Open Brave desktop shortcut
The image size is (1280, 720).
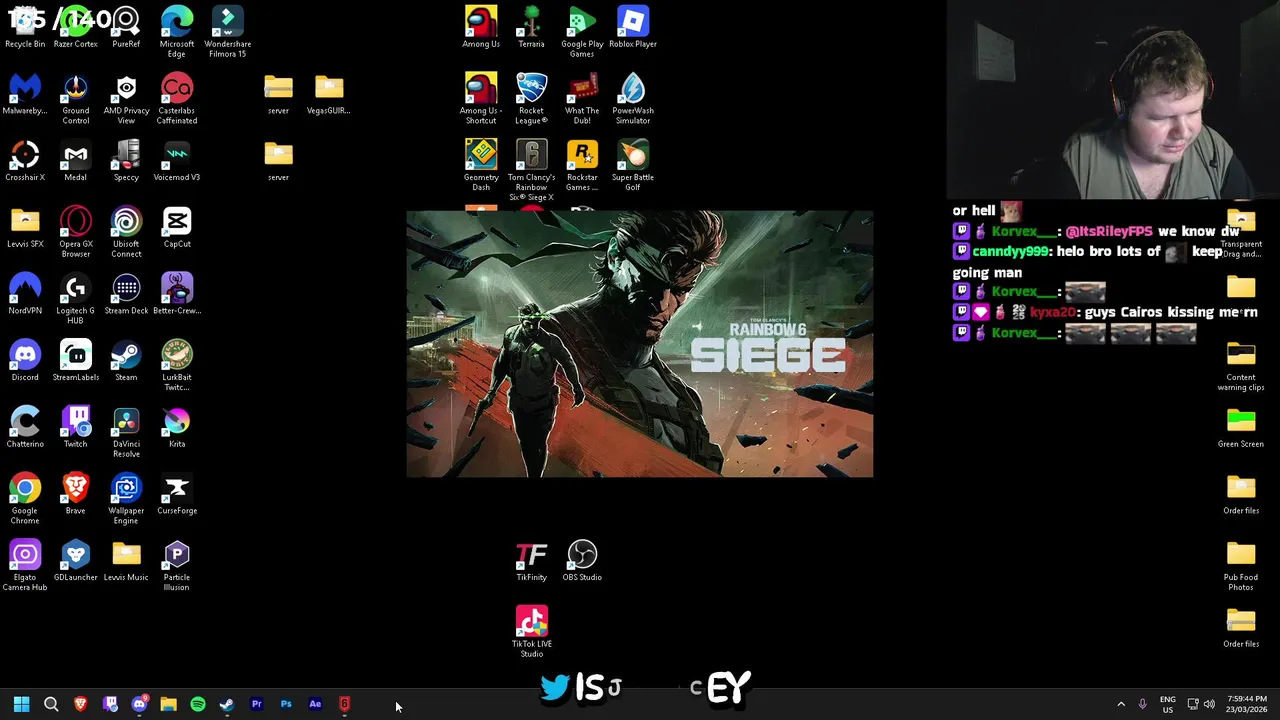tap(76, 494)
